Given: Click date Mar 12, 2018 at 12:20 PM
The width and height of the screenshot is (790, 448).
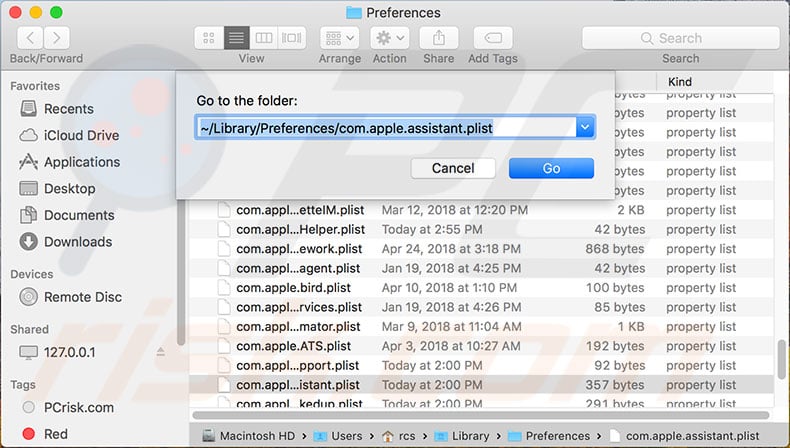Looking at the screenshot, I should [454, 210].
